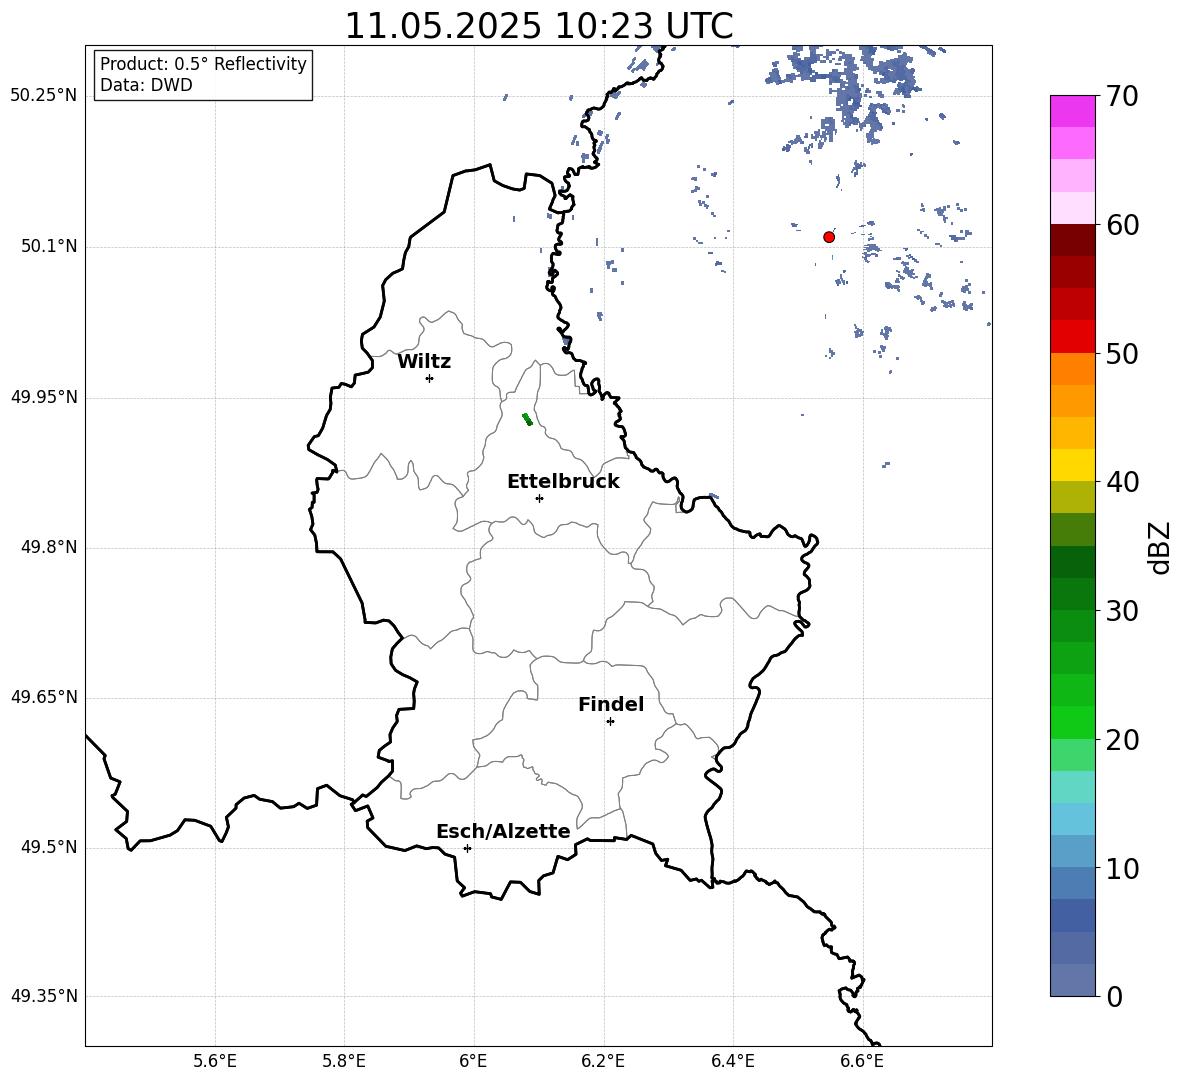The image size is (1184, 1081).
Task: Click the 60 tick on colorbar
Action: [x=1122, y=225]
